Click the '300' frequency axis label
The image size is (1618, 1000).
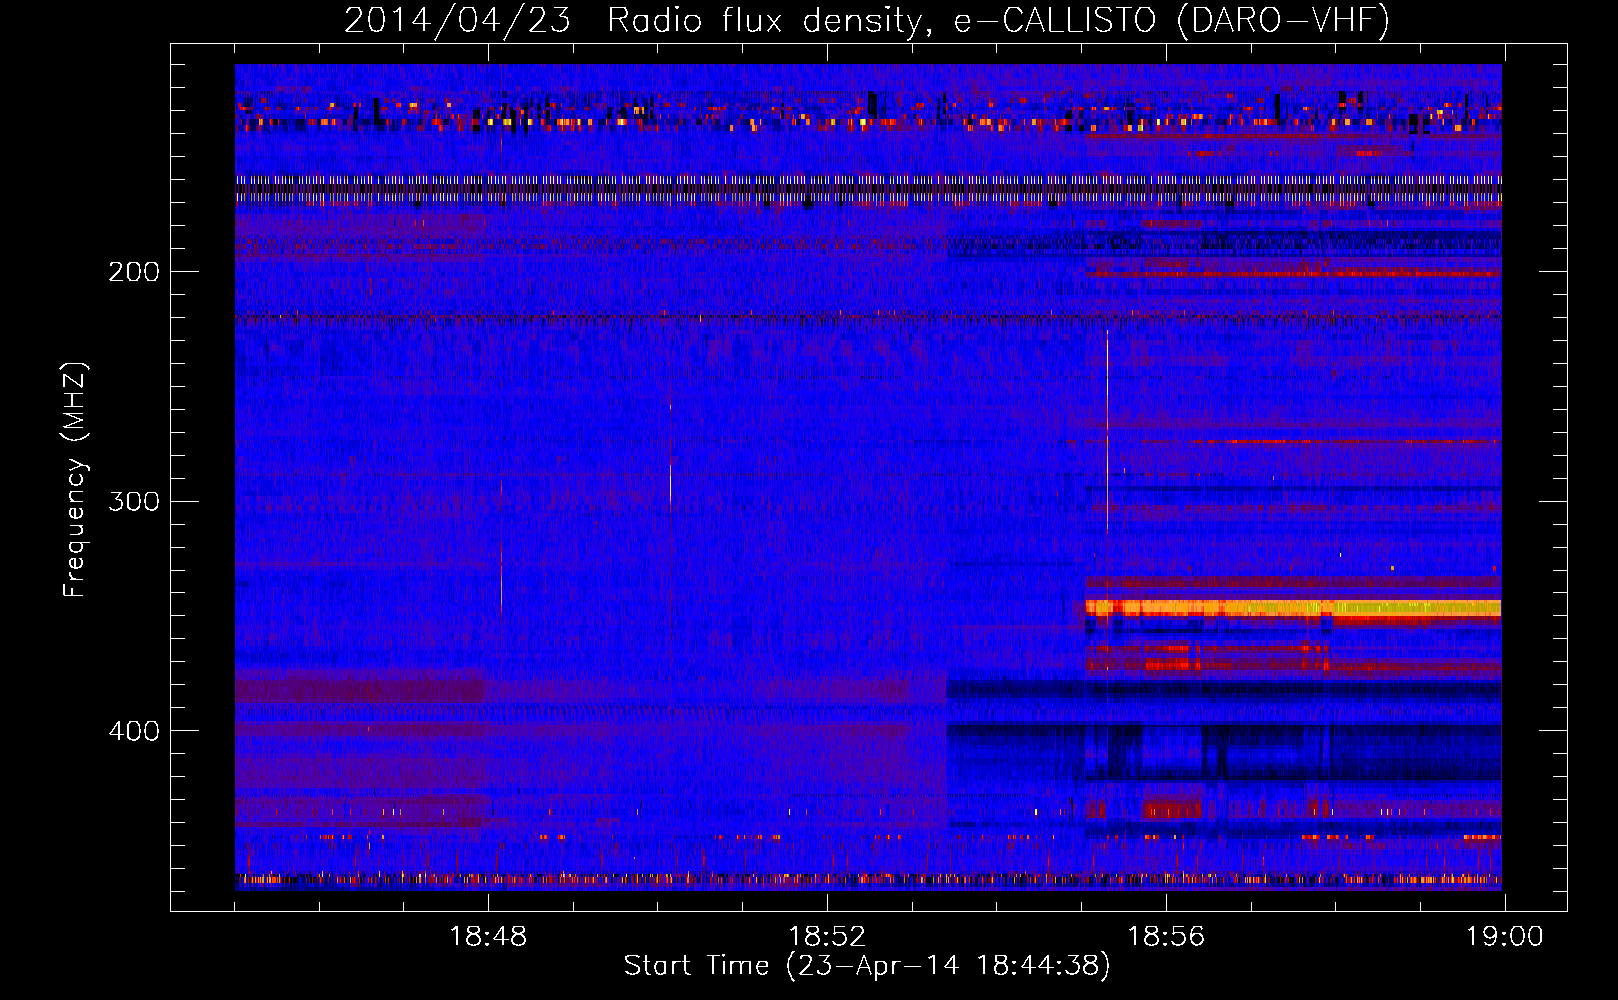[x=134, y=501]
